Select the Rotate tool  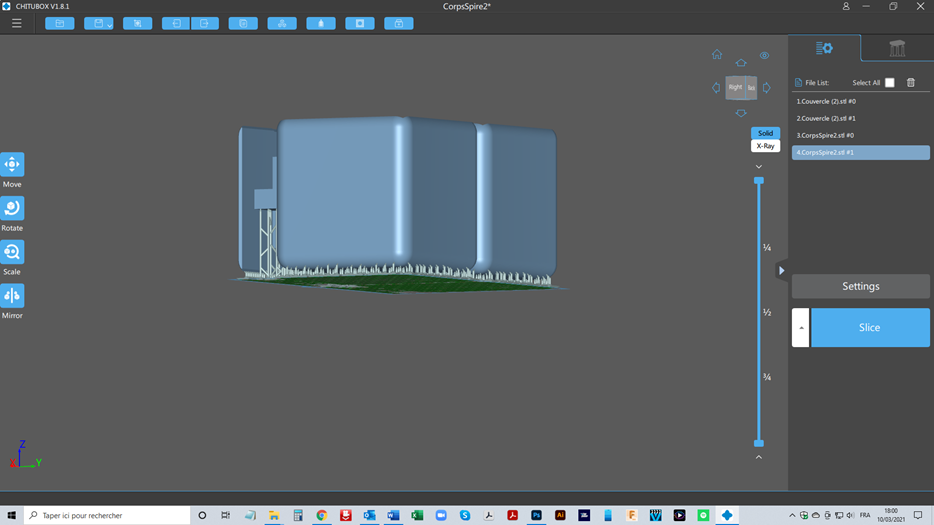(12, 208)
